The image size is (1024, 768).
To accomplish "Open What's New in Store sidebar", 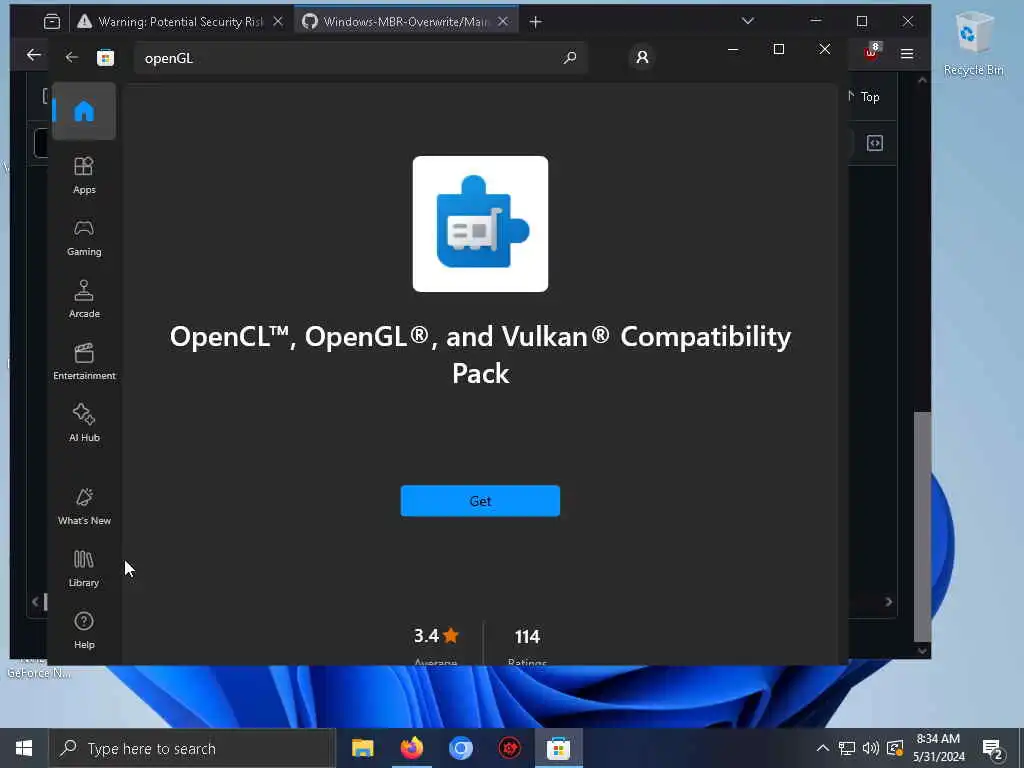I will (84, 507).
